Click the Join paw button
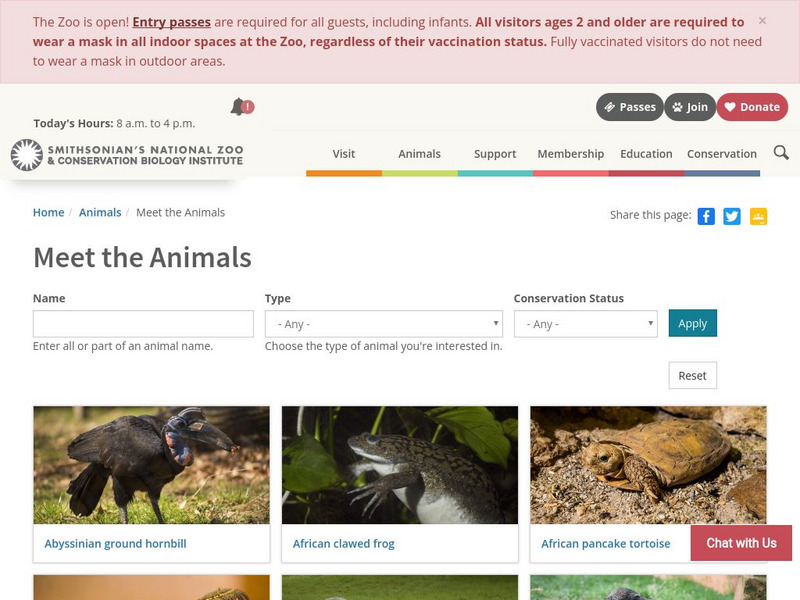Viewport: 800px width, 600px height. [x=690, y=107]
